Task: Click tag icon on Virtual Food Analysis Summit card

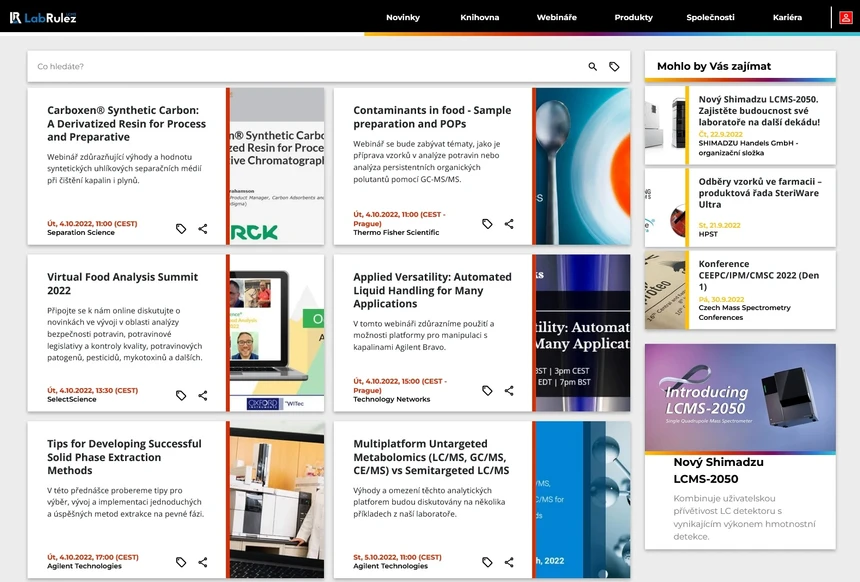Action: [x=181, y=395]
